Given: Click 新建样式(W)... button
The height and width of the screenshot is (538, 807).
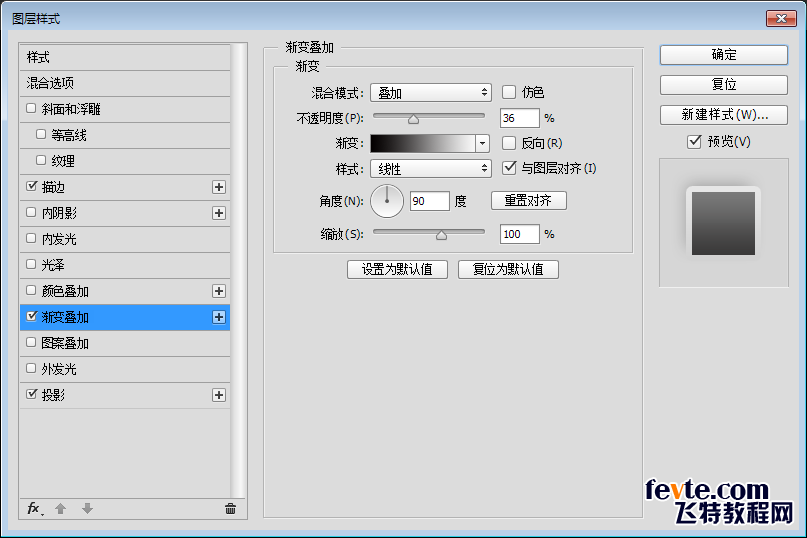Looking at the screenshot, I should (x=724, y=114).
